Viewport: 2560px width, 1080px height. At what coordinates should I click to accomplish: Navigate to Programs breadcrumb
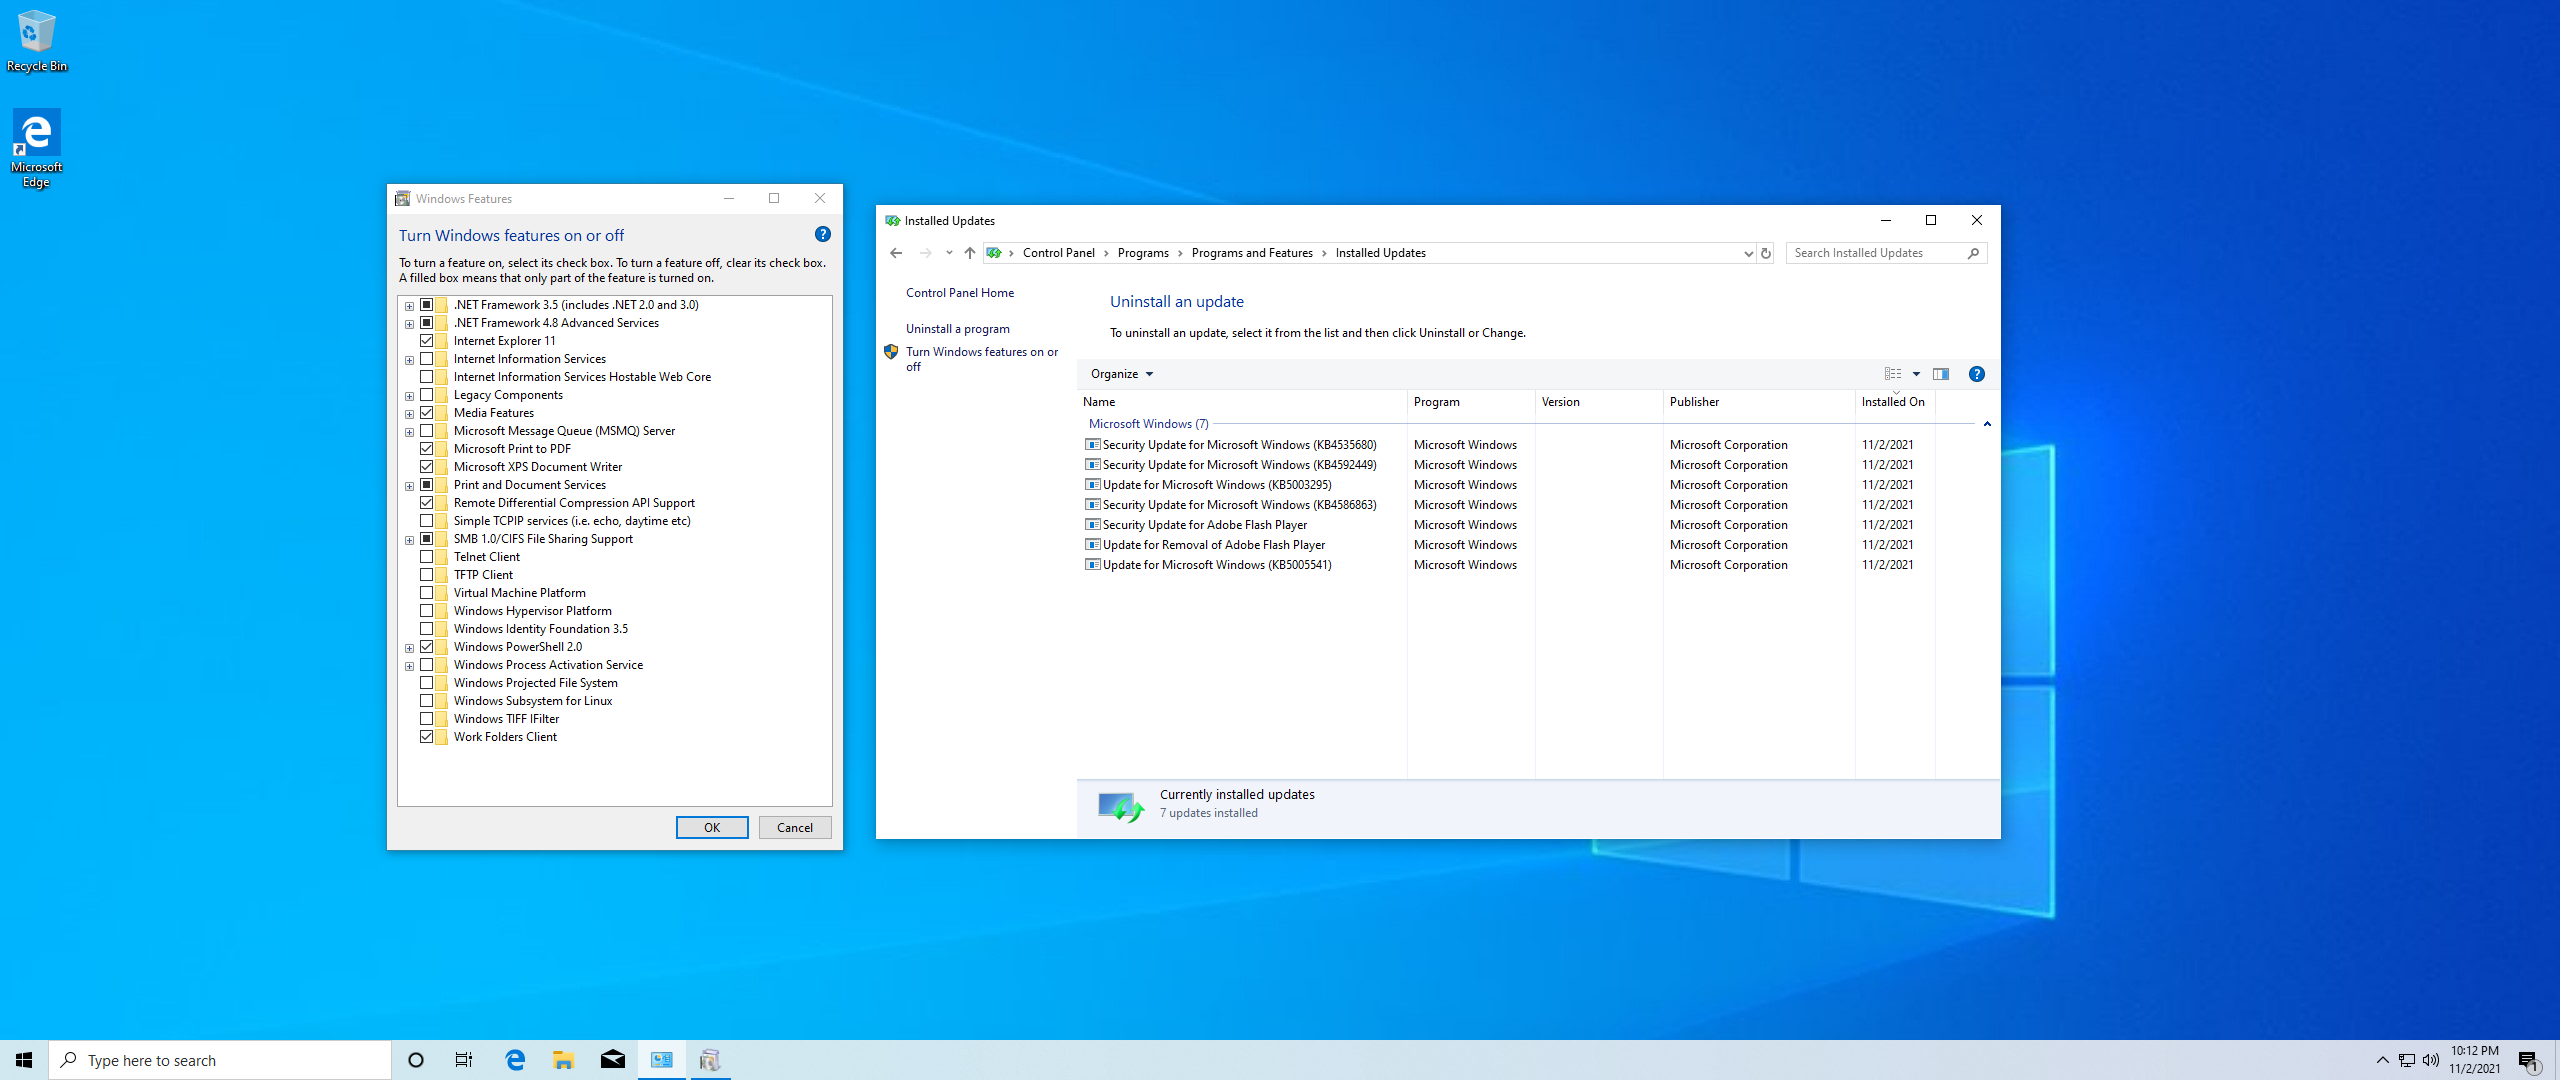tap(1143, 253)
